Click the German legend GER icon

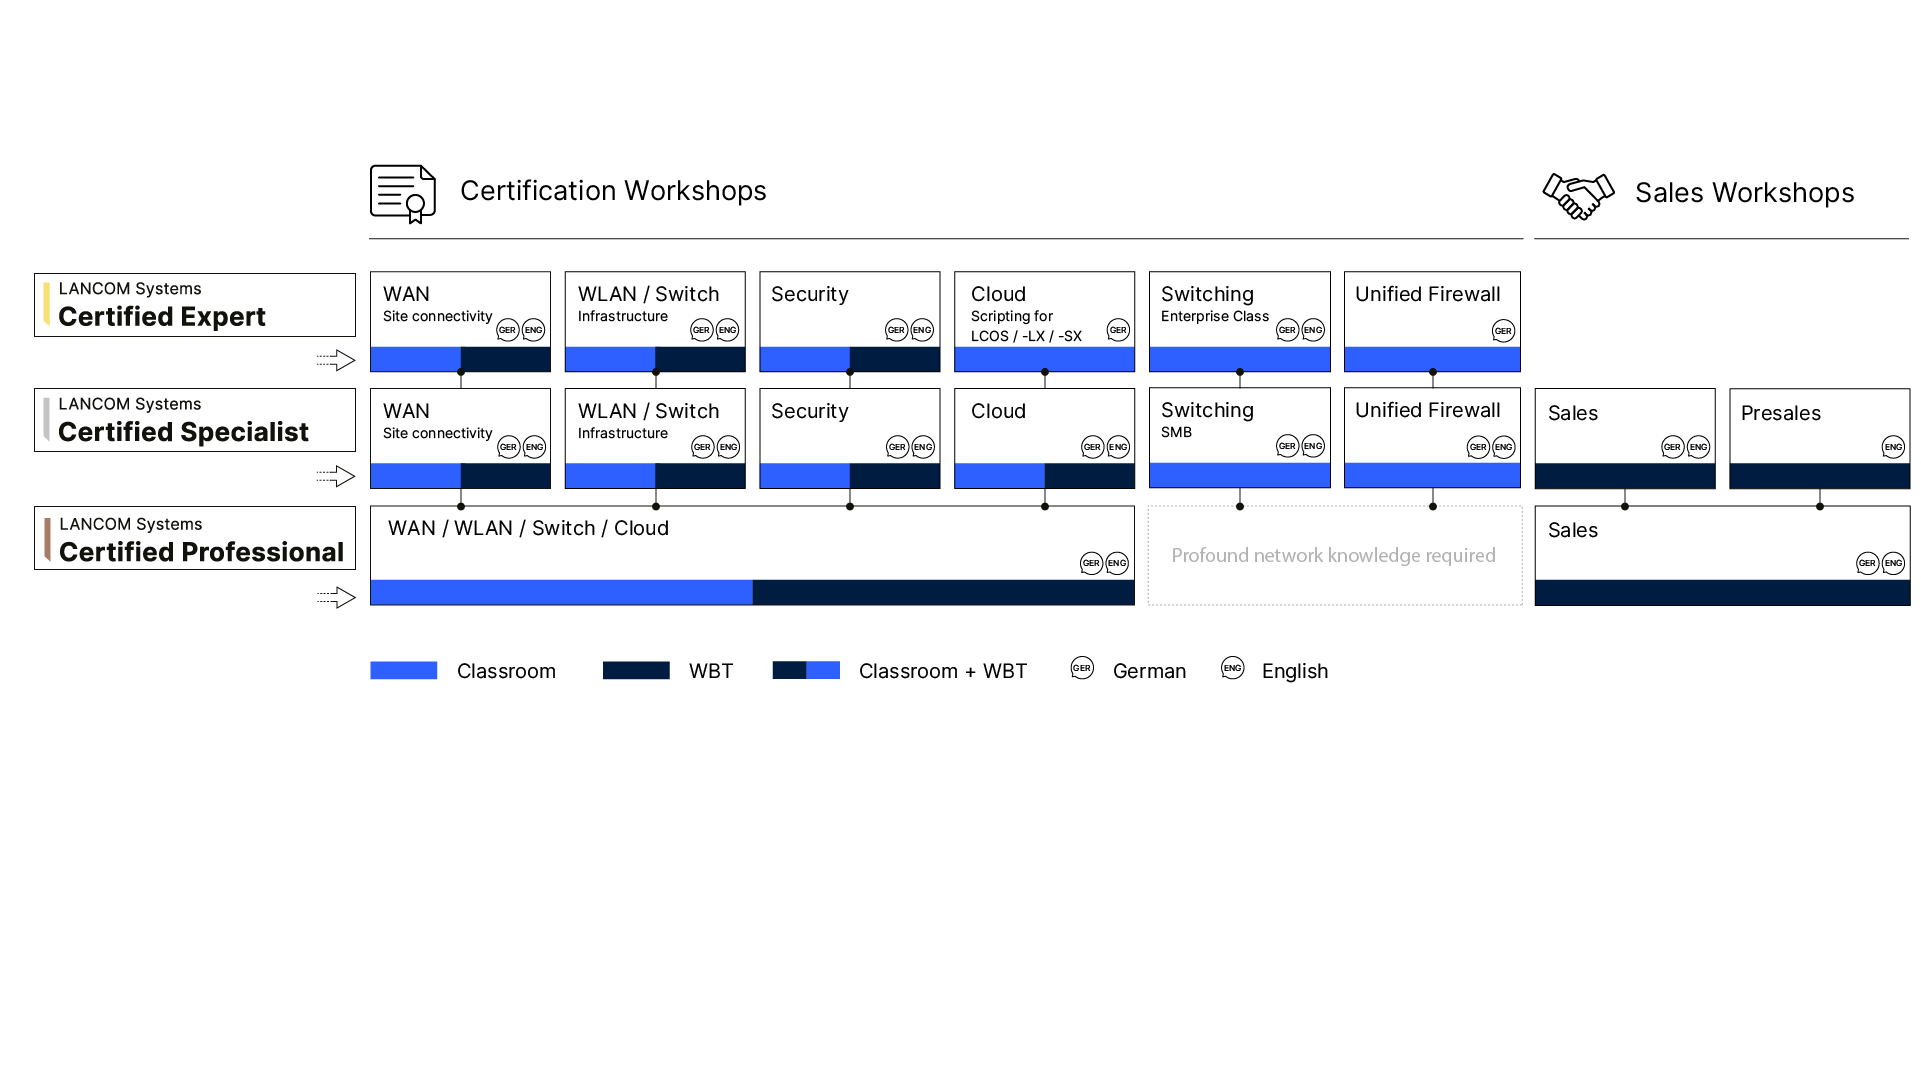pyautogui.click(x=1082, y=668)
